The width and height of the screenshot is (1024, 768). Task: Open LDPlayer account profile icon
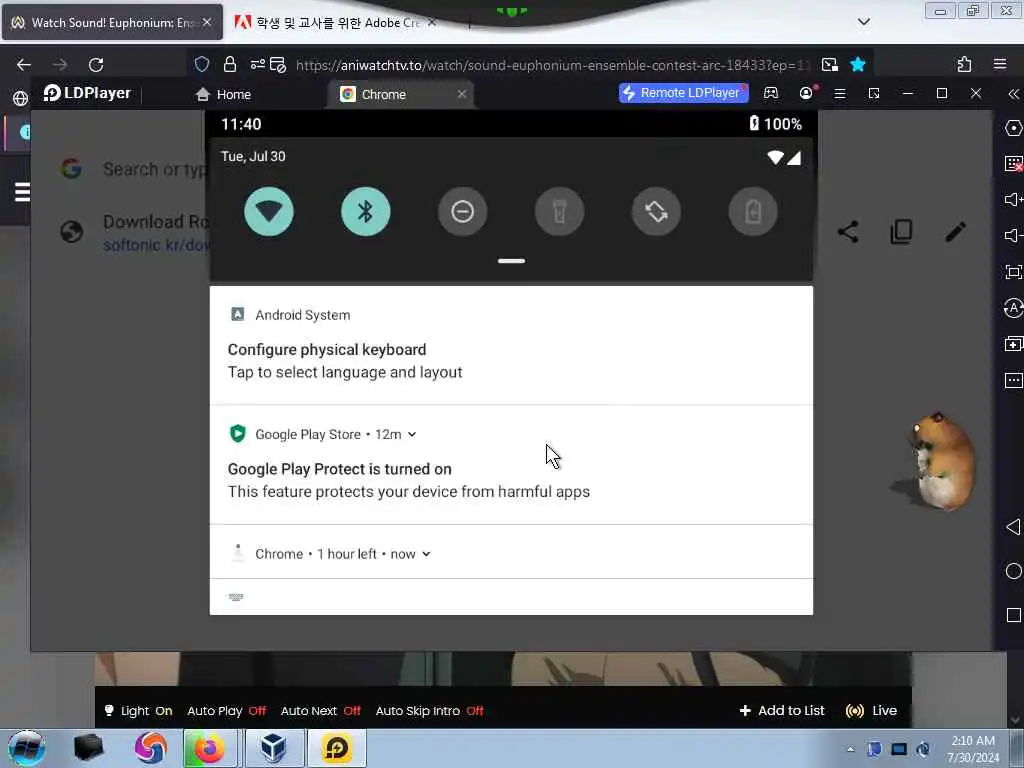point(807,93)
